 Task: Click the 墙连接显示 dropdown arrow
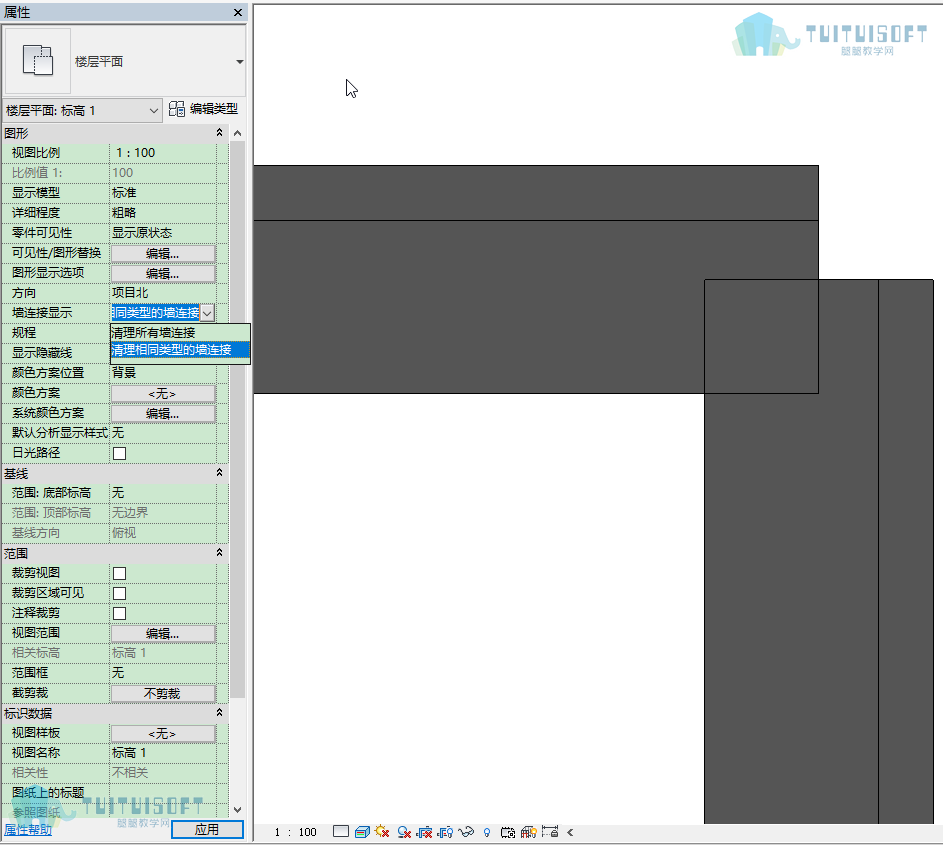(207, 313)
